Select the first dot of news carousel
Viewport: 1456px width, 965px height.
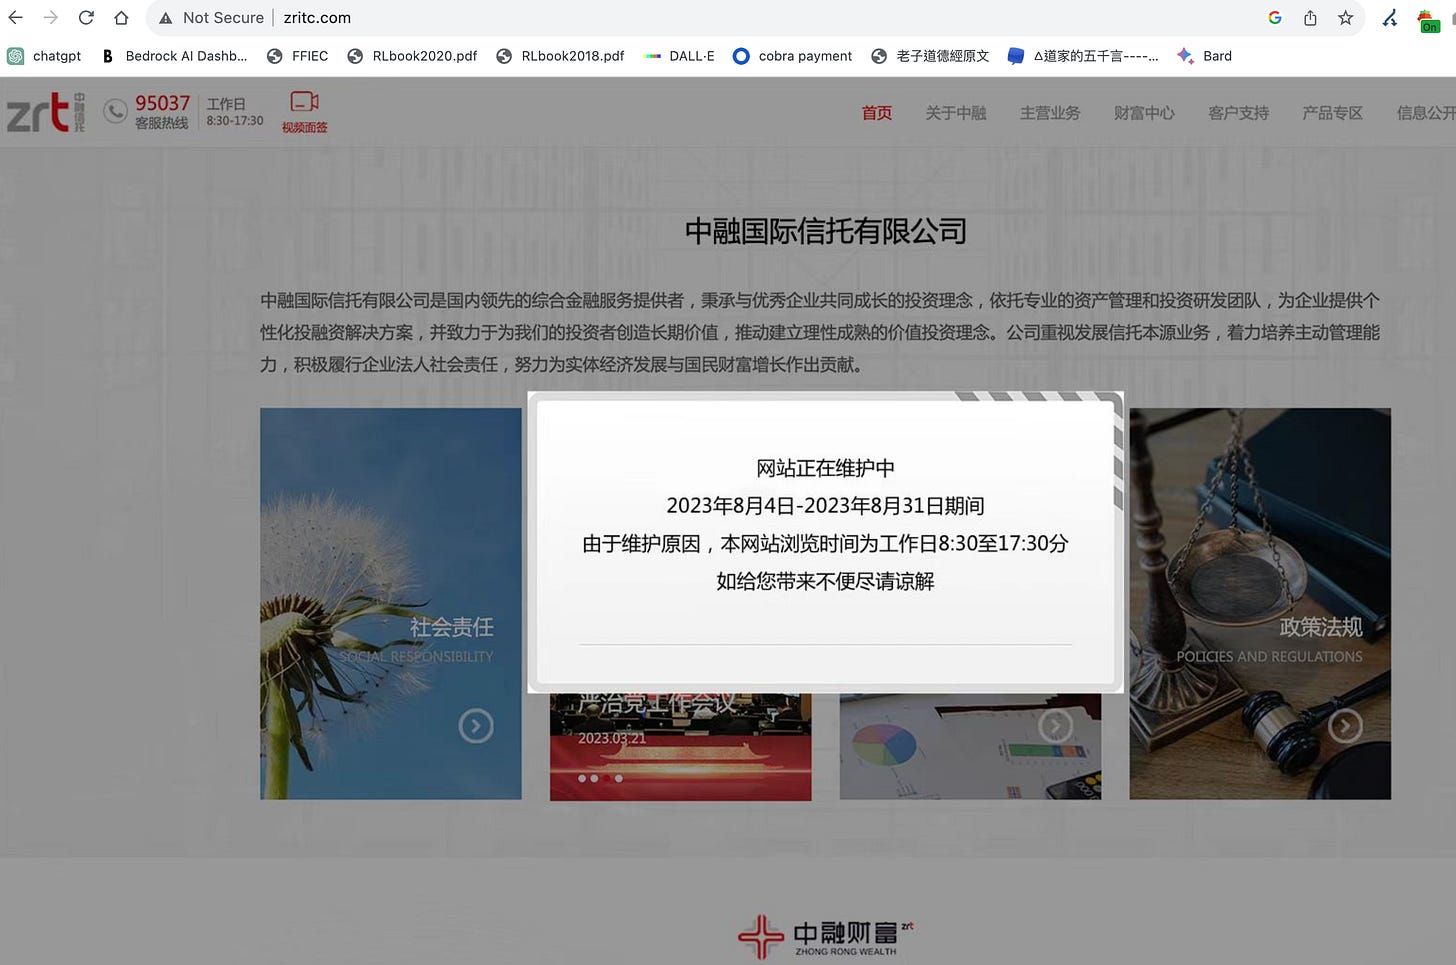[x=582, y=778]
